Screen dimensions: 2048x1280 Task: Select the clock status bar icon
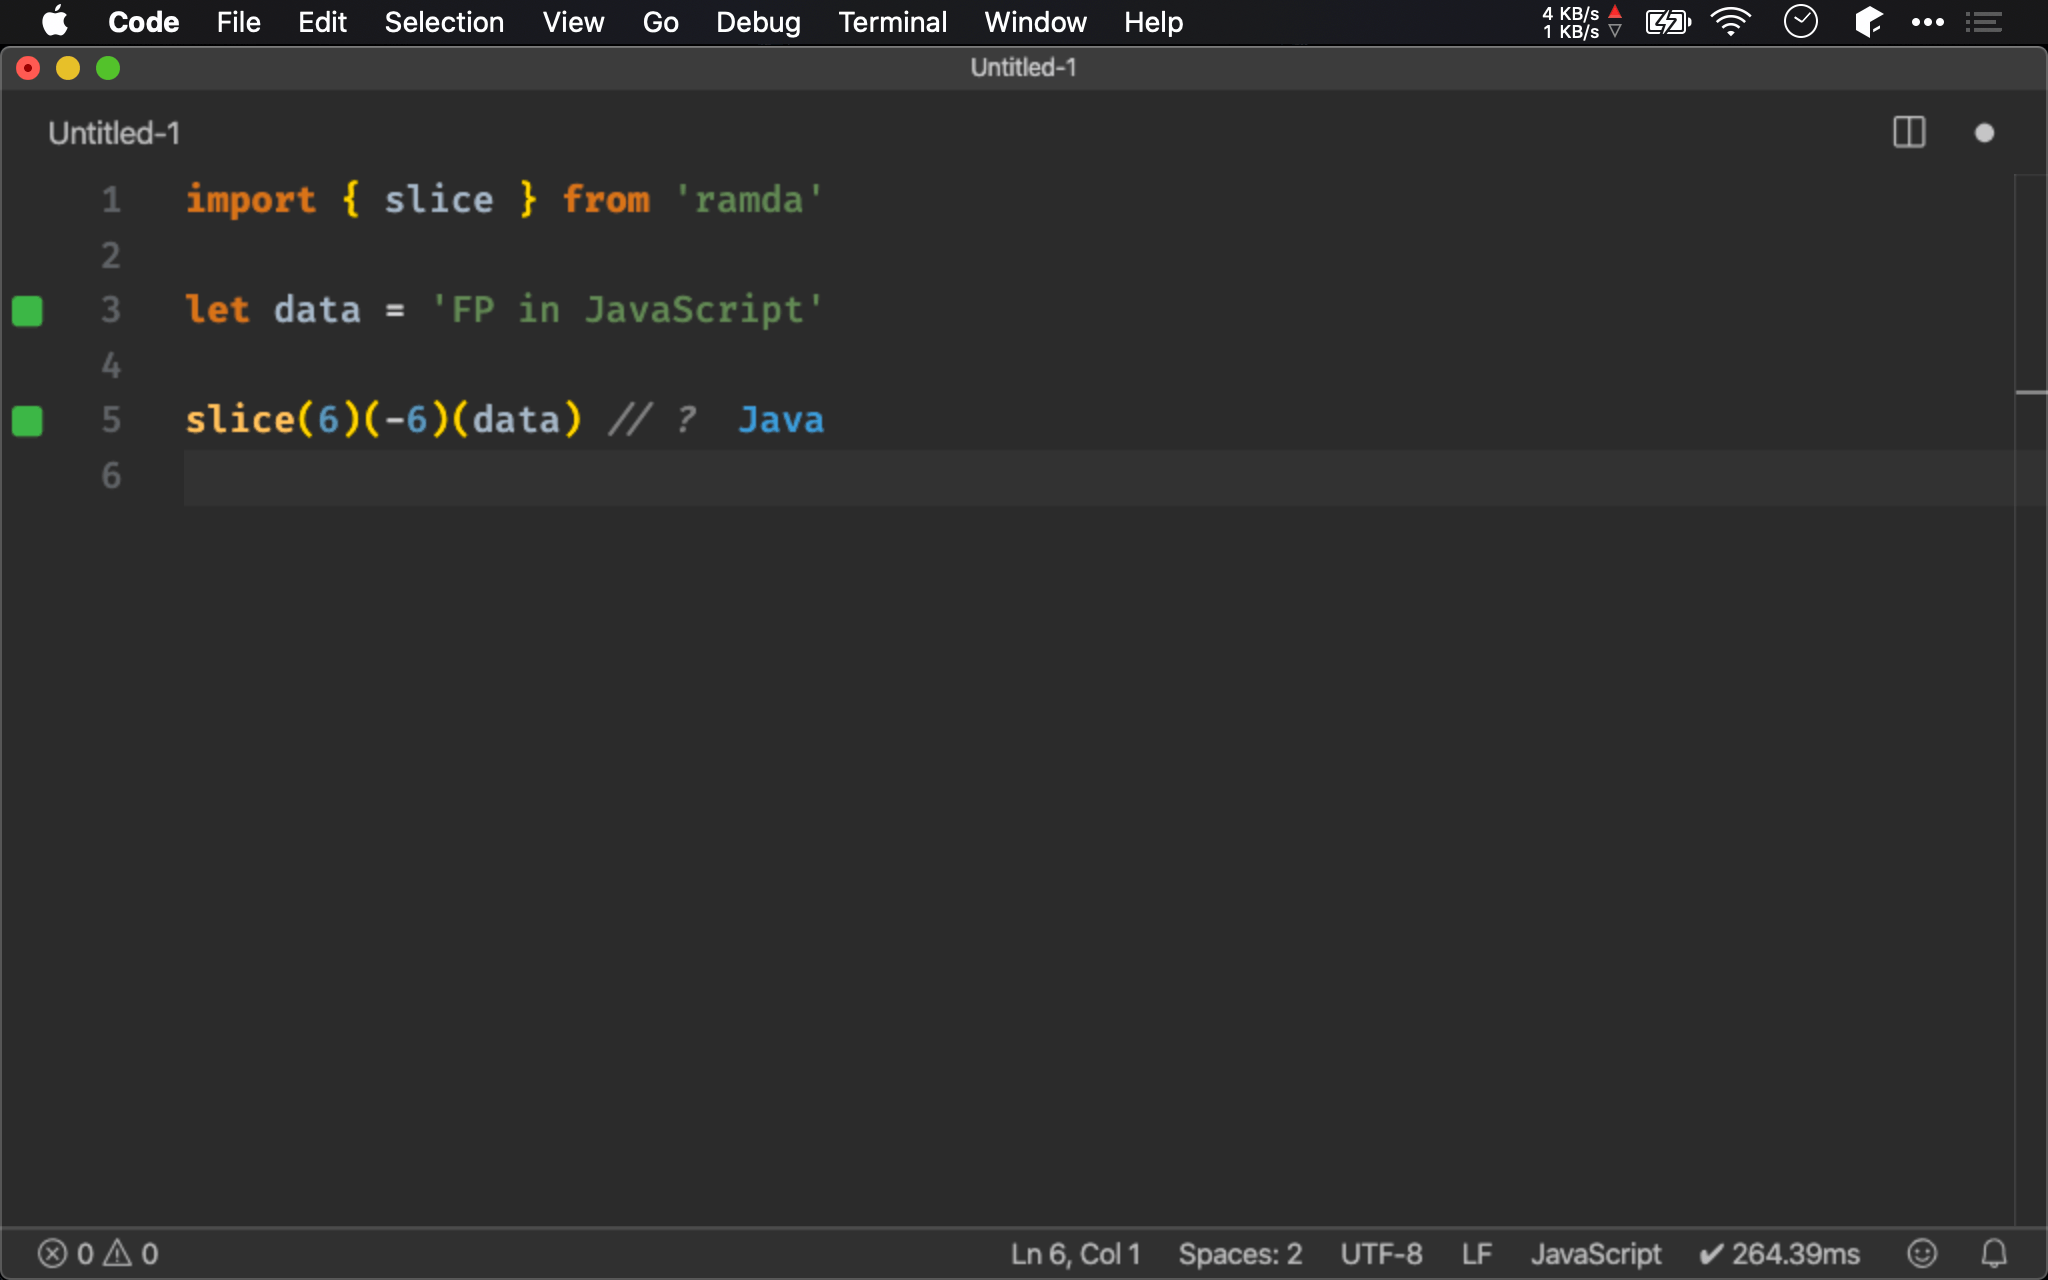pyautogui.click(x=1802, y=22)
